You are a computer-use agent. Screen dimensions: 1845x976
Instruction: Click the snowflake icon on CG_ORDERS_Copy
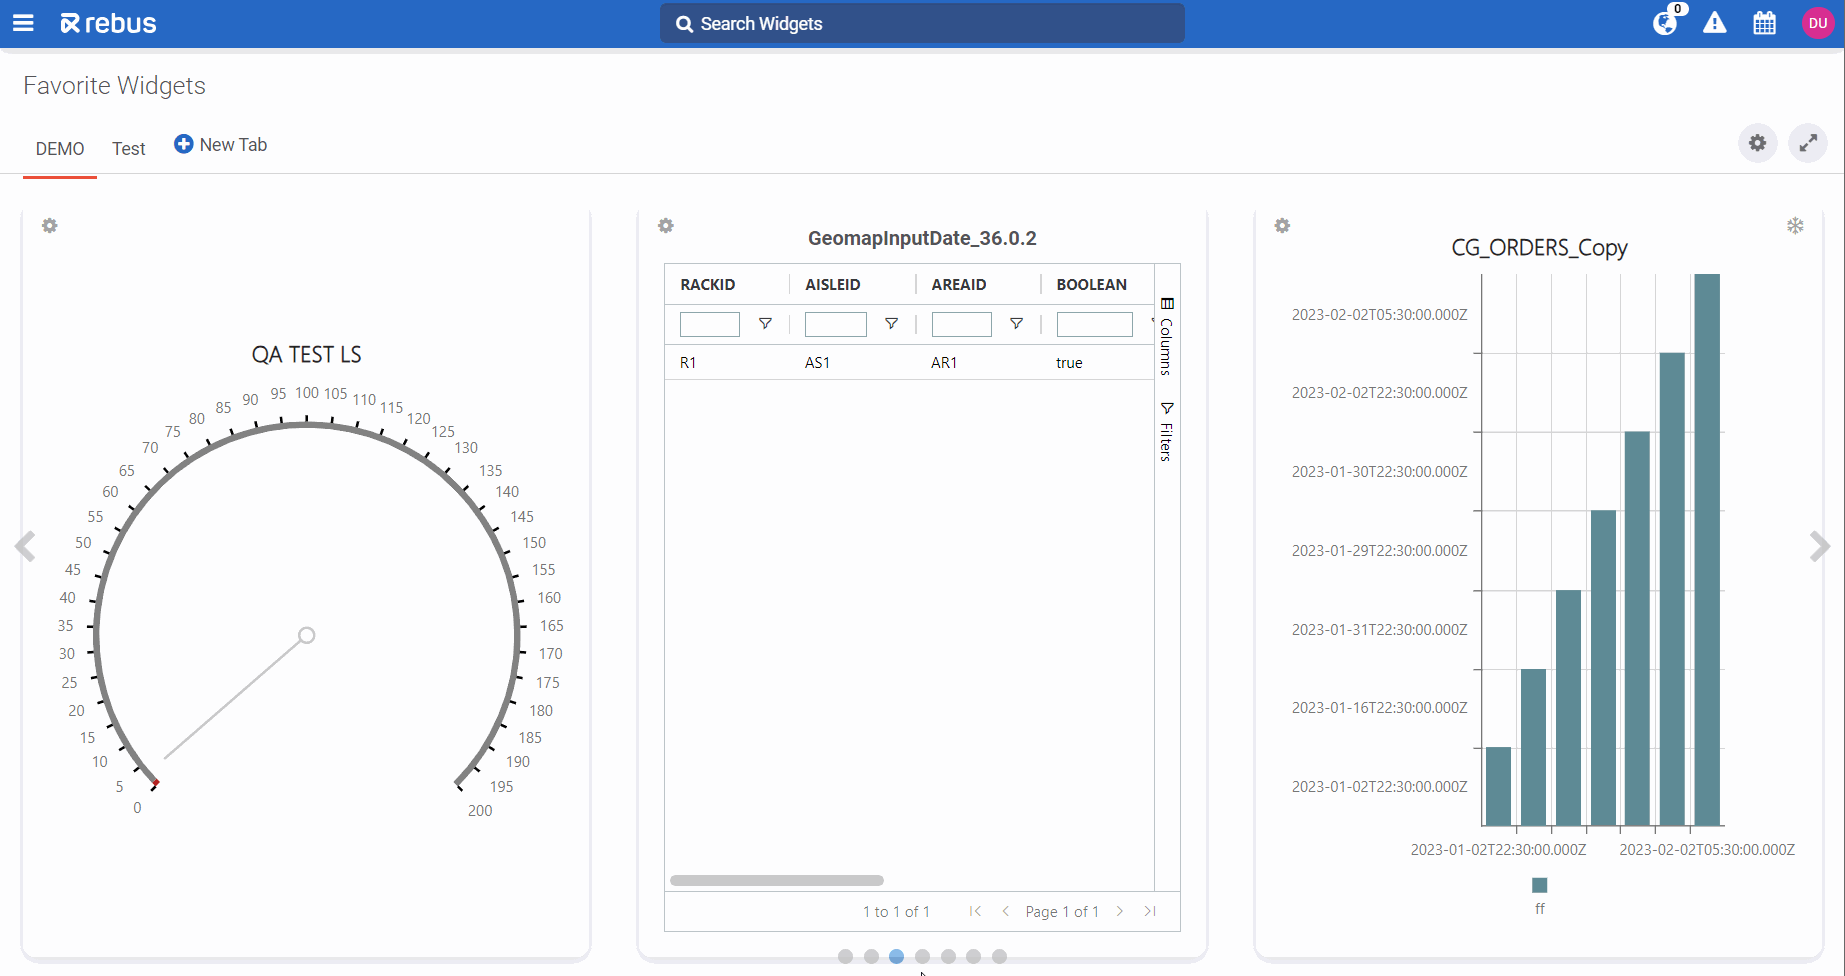pyautogui.click(x=1795, y=226)
